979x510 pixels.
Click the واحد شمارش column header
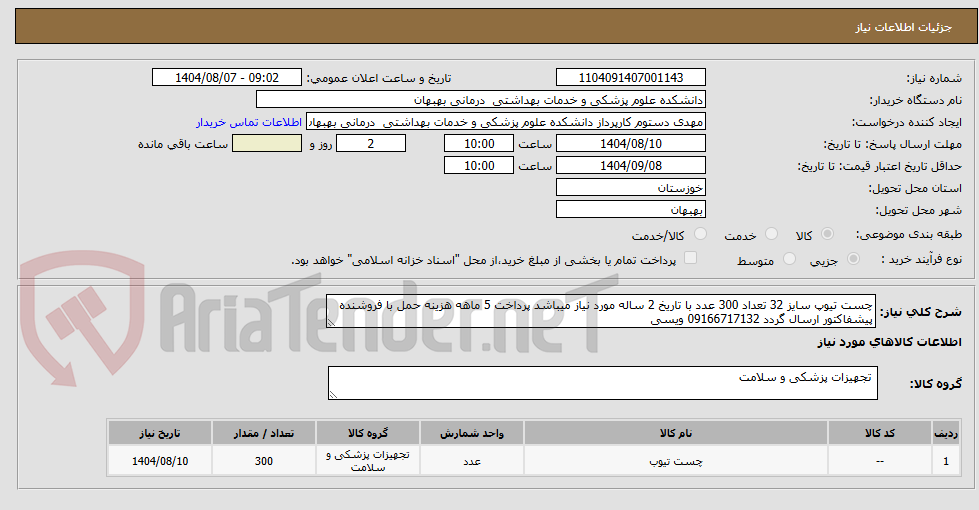point(472,433)
